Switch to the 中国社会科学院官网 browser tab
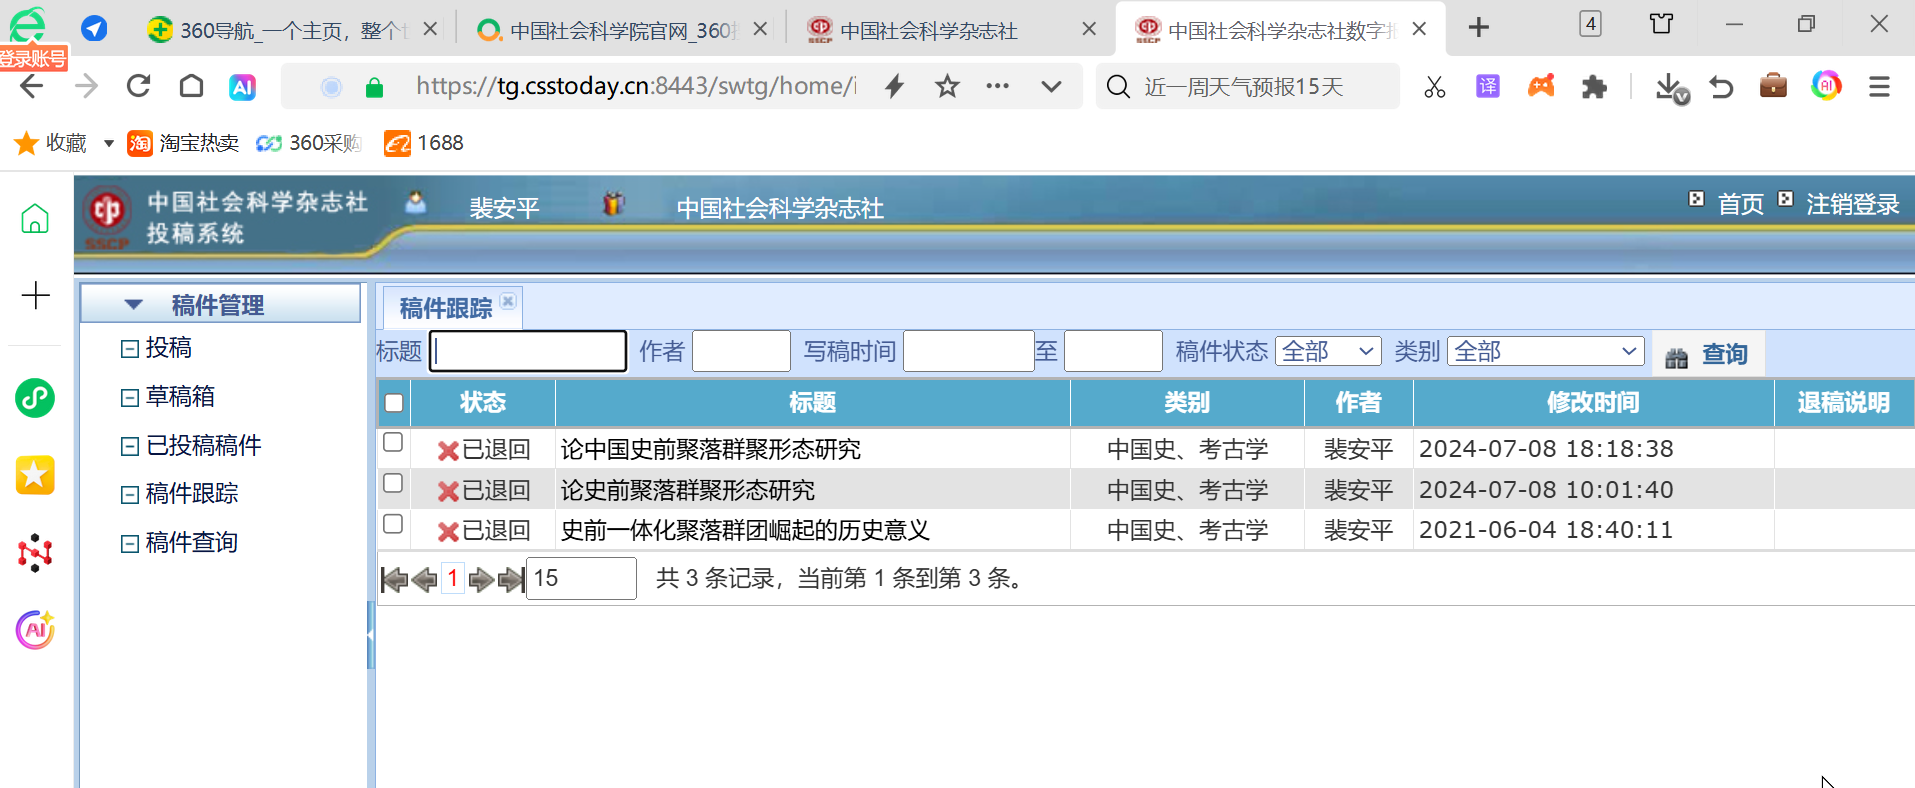This screenshot has height=788, width=1915. coord(620,30)
